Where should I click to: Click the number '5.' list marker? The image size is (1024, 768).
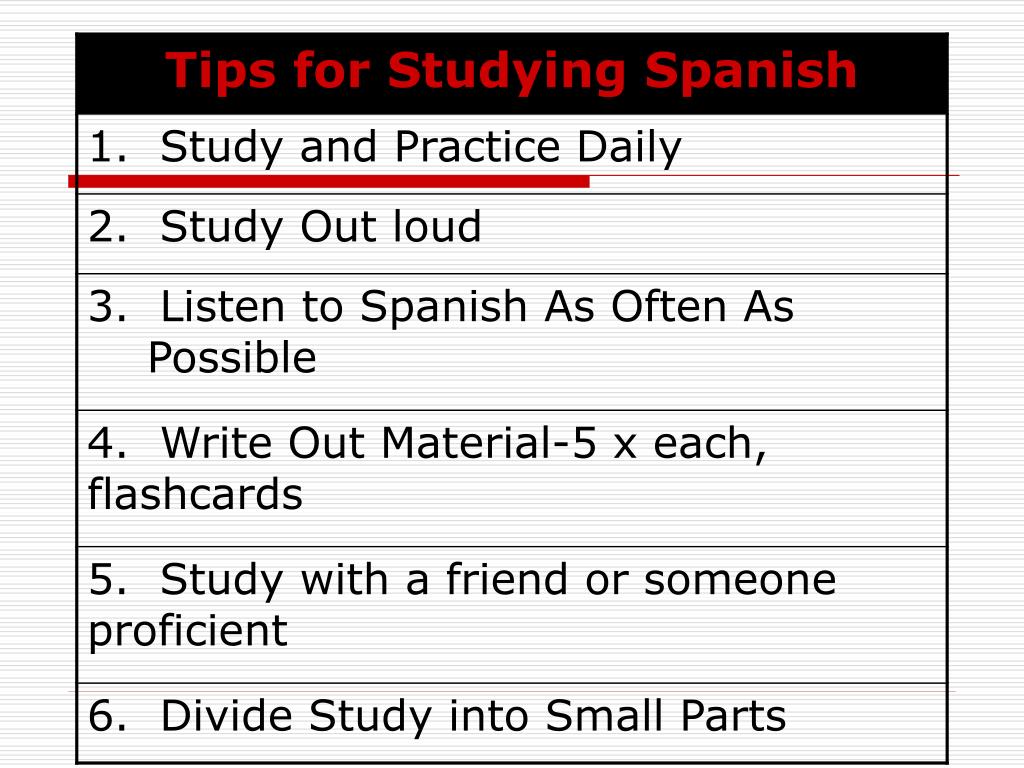click(x=108, y=579)
